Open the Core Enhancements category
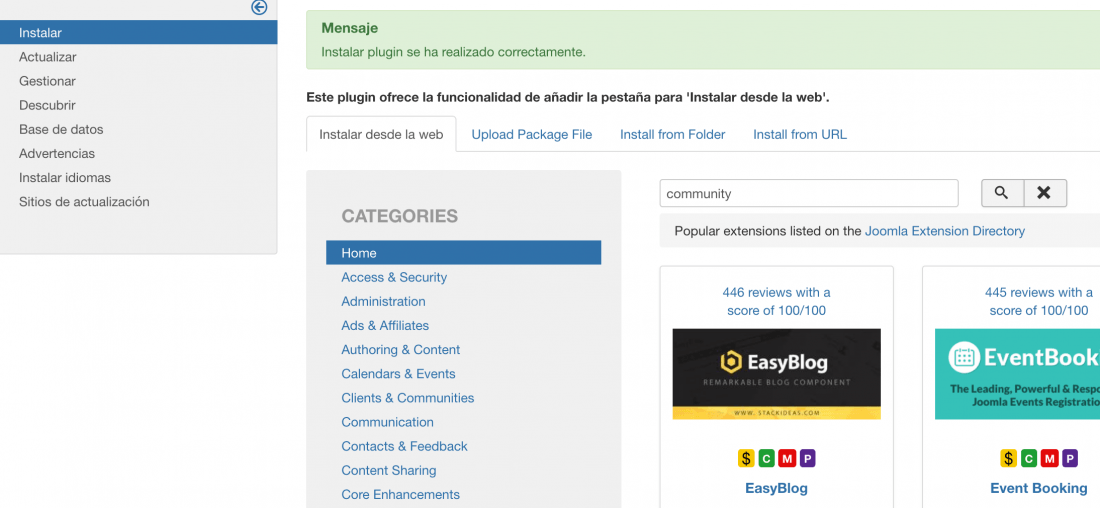 [x=401, y=495]
